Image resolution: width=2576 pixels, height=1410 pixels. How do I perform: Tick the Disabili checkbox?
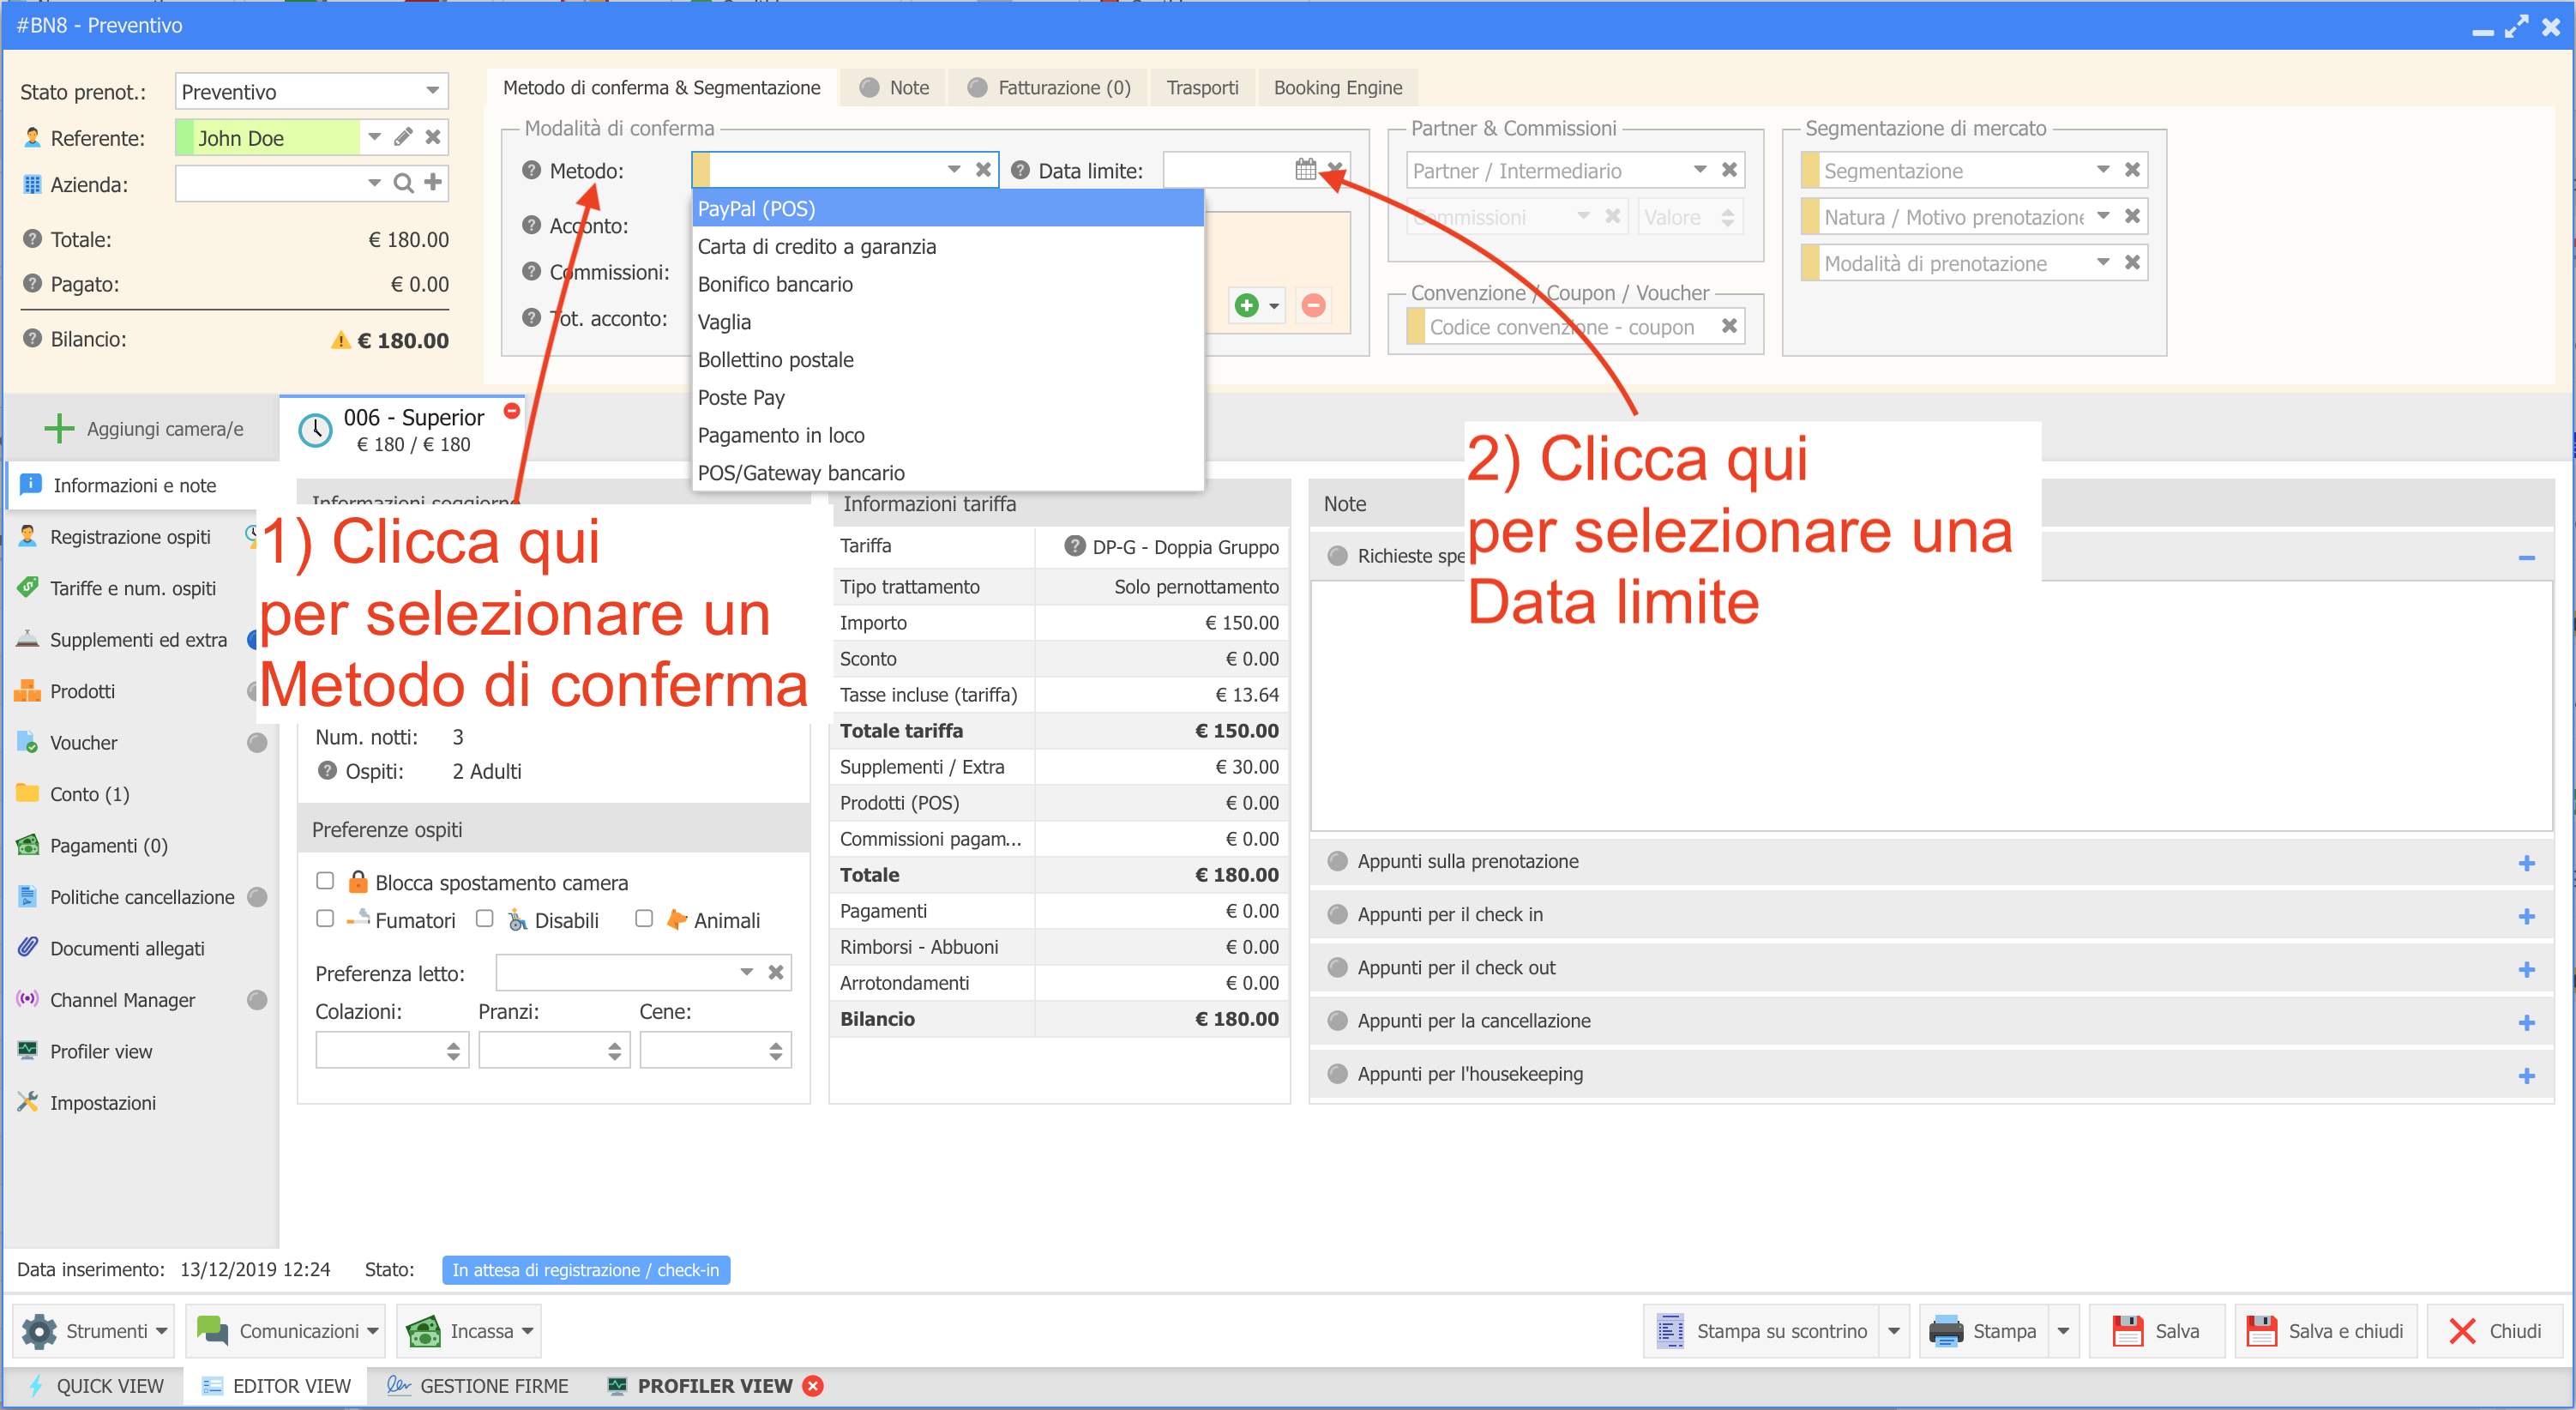pyautogui.click(x=485, y=918)
